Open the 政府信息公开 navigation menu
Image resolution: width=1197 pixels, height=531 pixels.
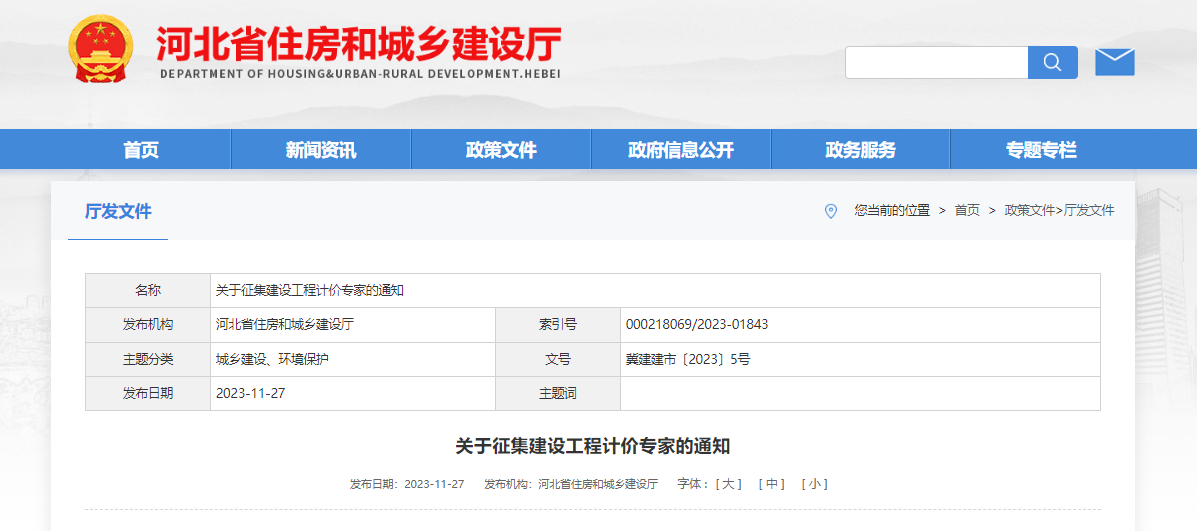681,150
